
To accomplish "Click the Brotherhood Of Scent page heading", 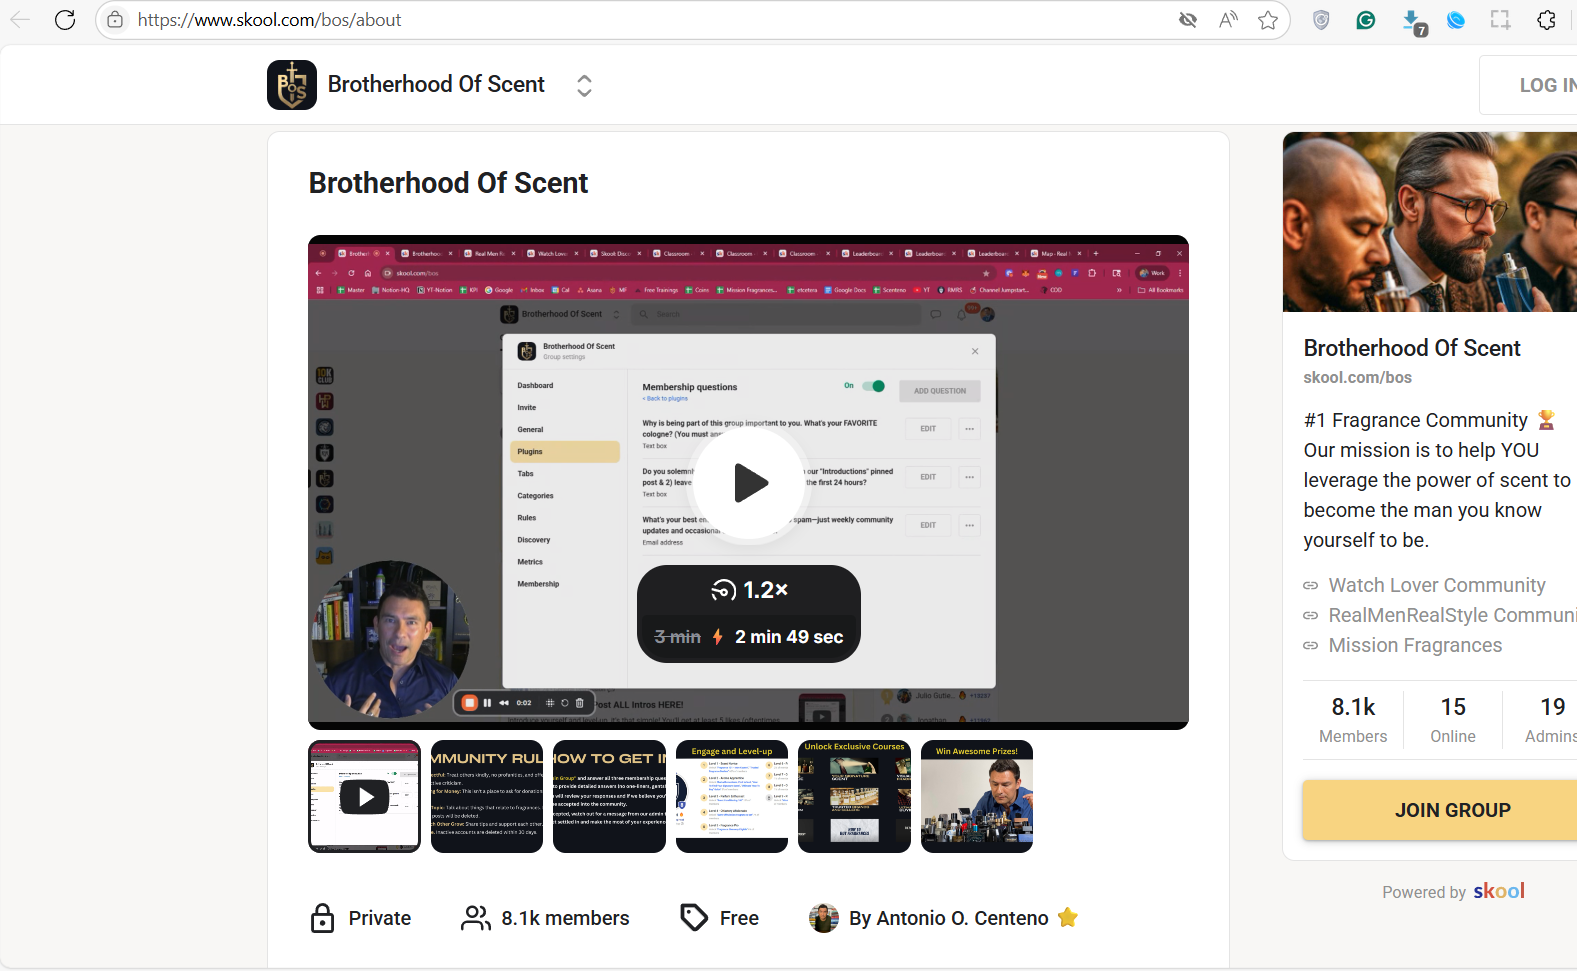I will (x=448, y=183).
